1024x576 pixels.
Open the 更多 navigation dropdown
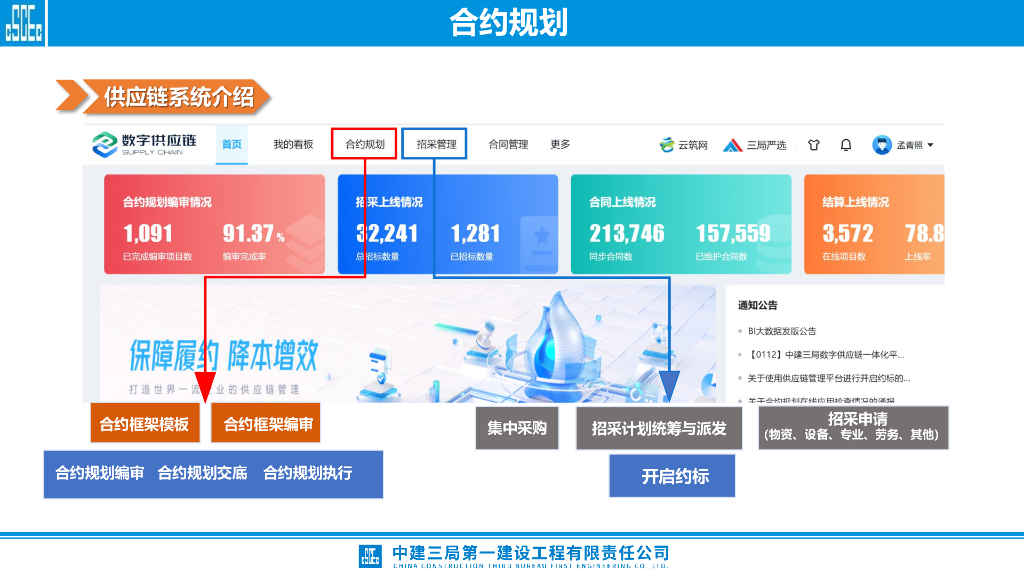pyautogui.click(x=559, y=144)
